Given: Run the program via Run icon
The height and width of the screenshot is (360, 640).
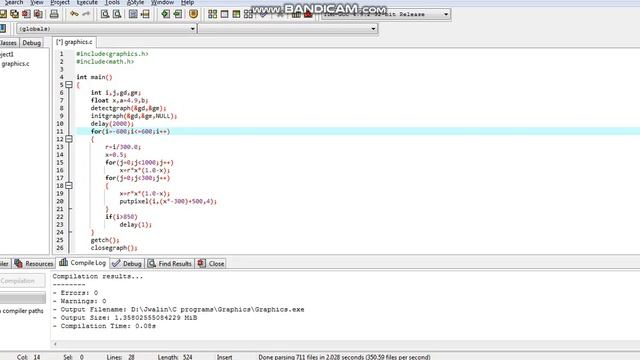Looking at the screenshot, I should coord(224,14).
